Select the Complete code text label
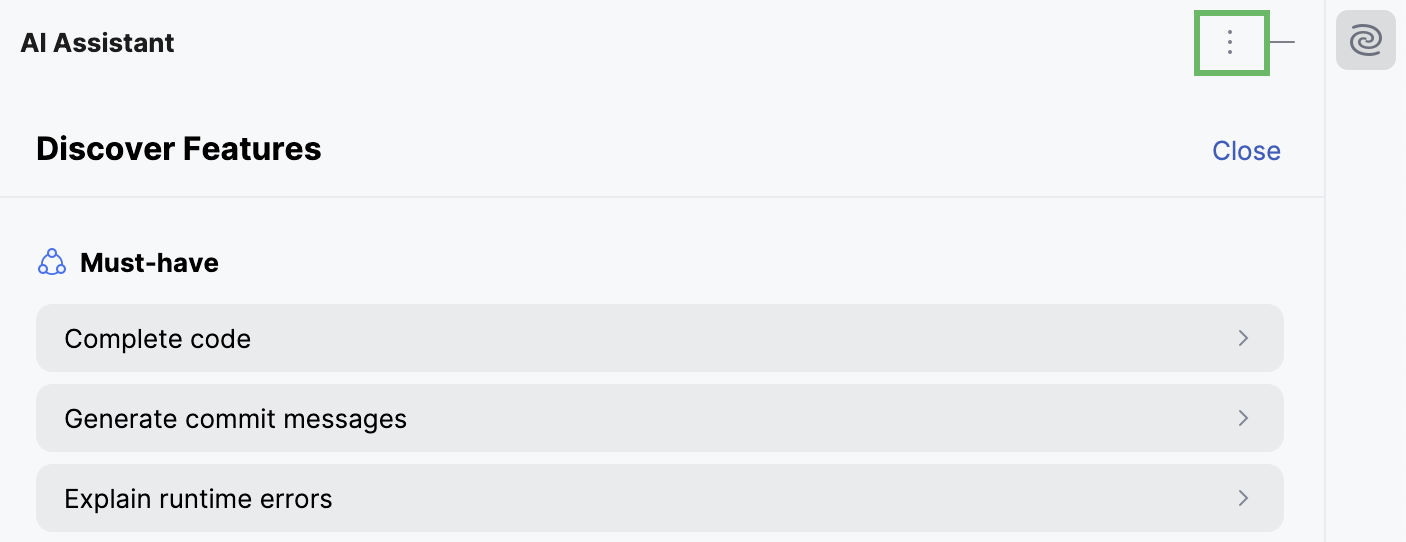Image resolution: width=1406 pixels, height=542 pixels. (158, 339)
